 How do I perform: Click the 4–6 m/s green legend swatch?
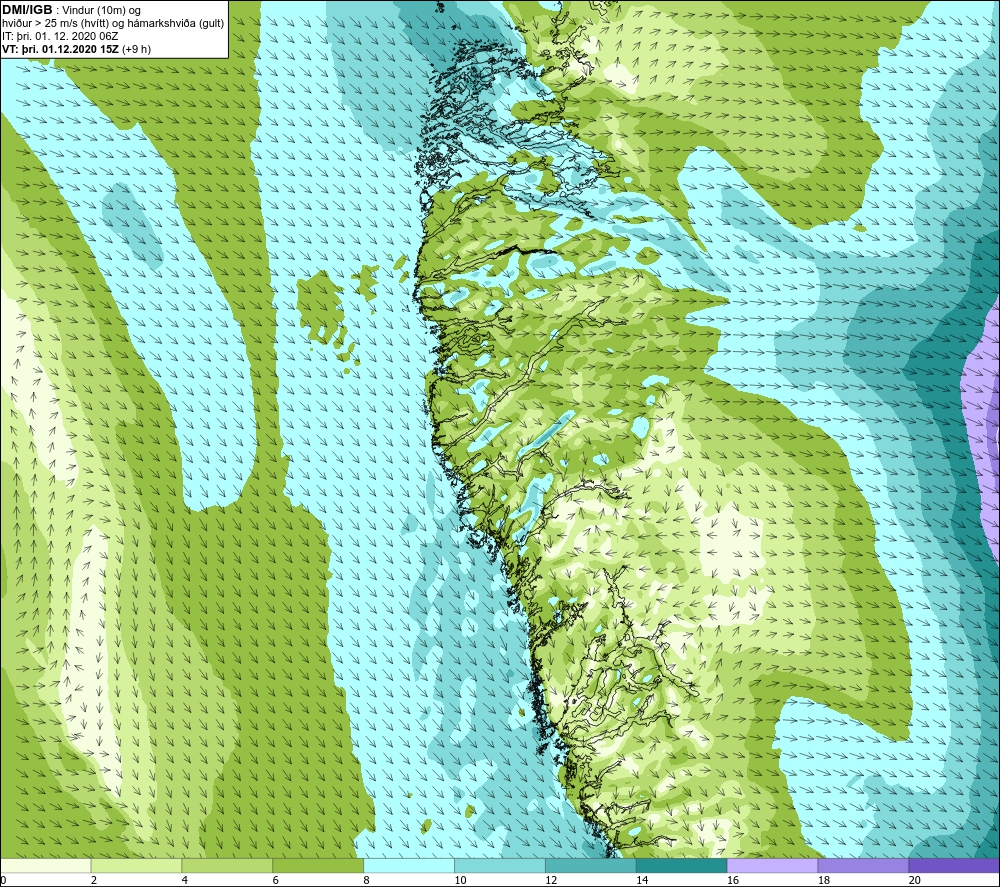pyautogui.click(x=227, y=866)
